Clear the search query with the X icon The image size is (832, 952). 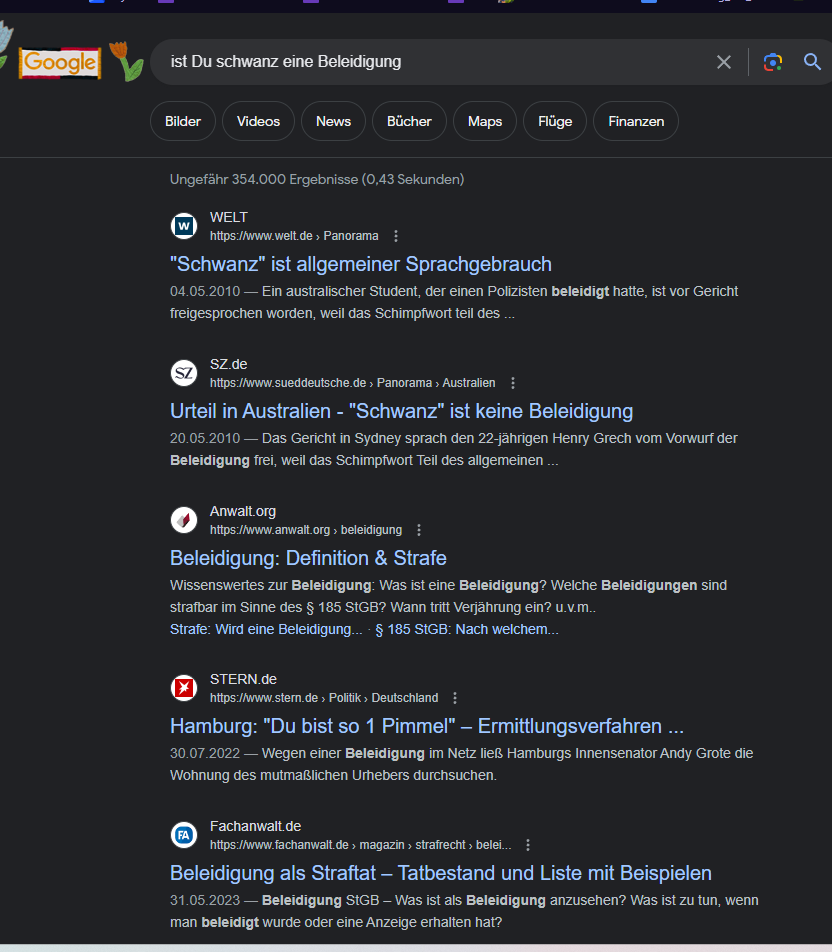click(x=723, y=62)
